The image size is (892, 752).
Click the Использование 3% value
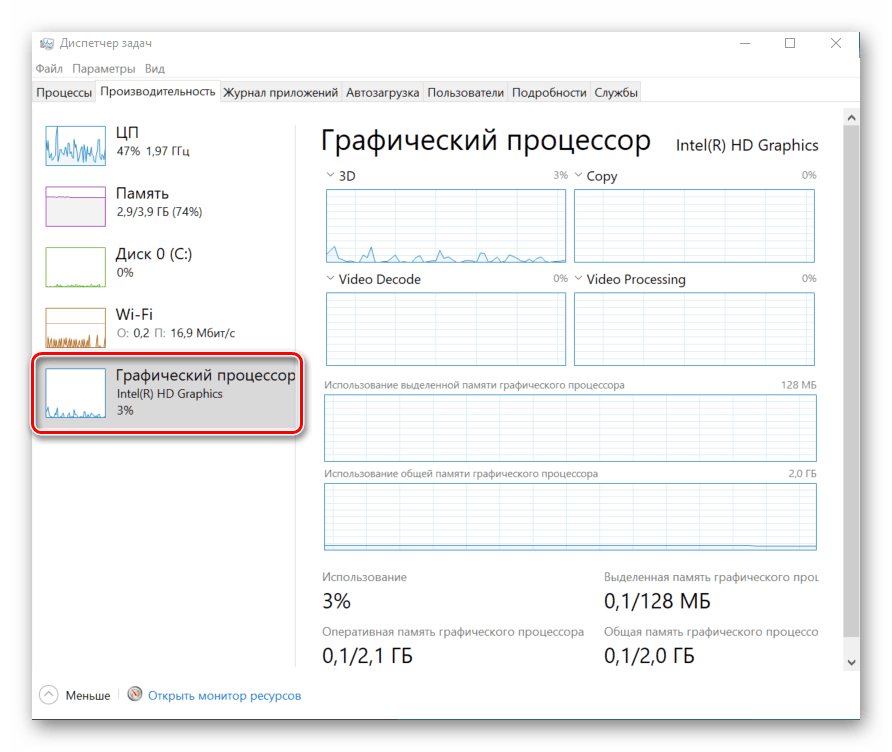point(336,601)
